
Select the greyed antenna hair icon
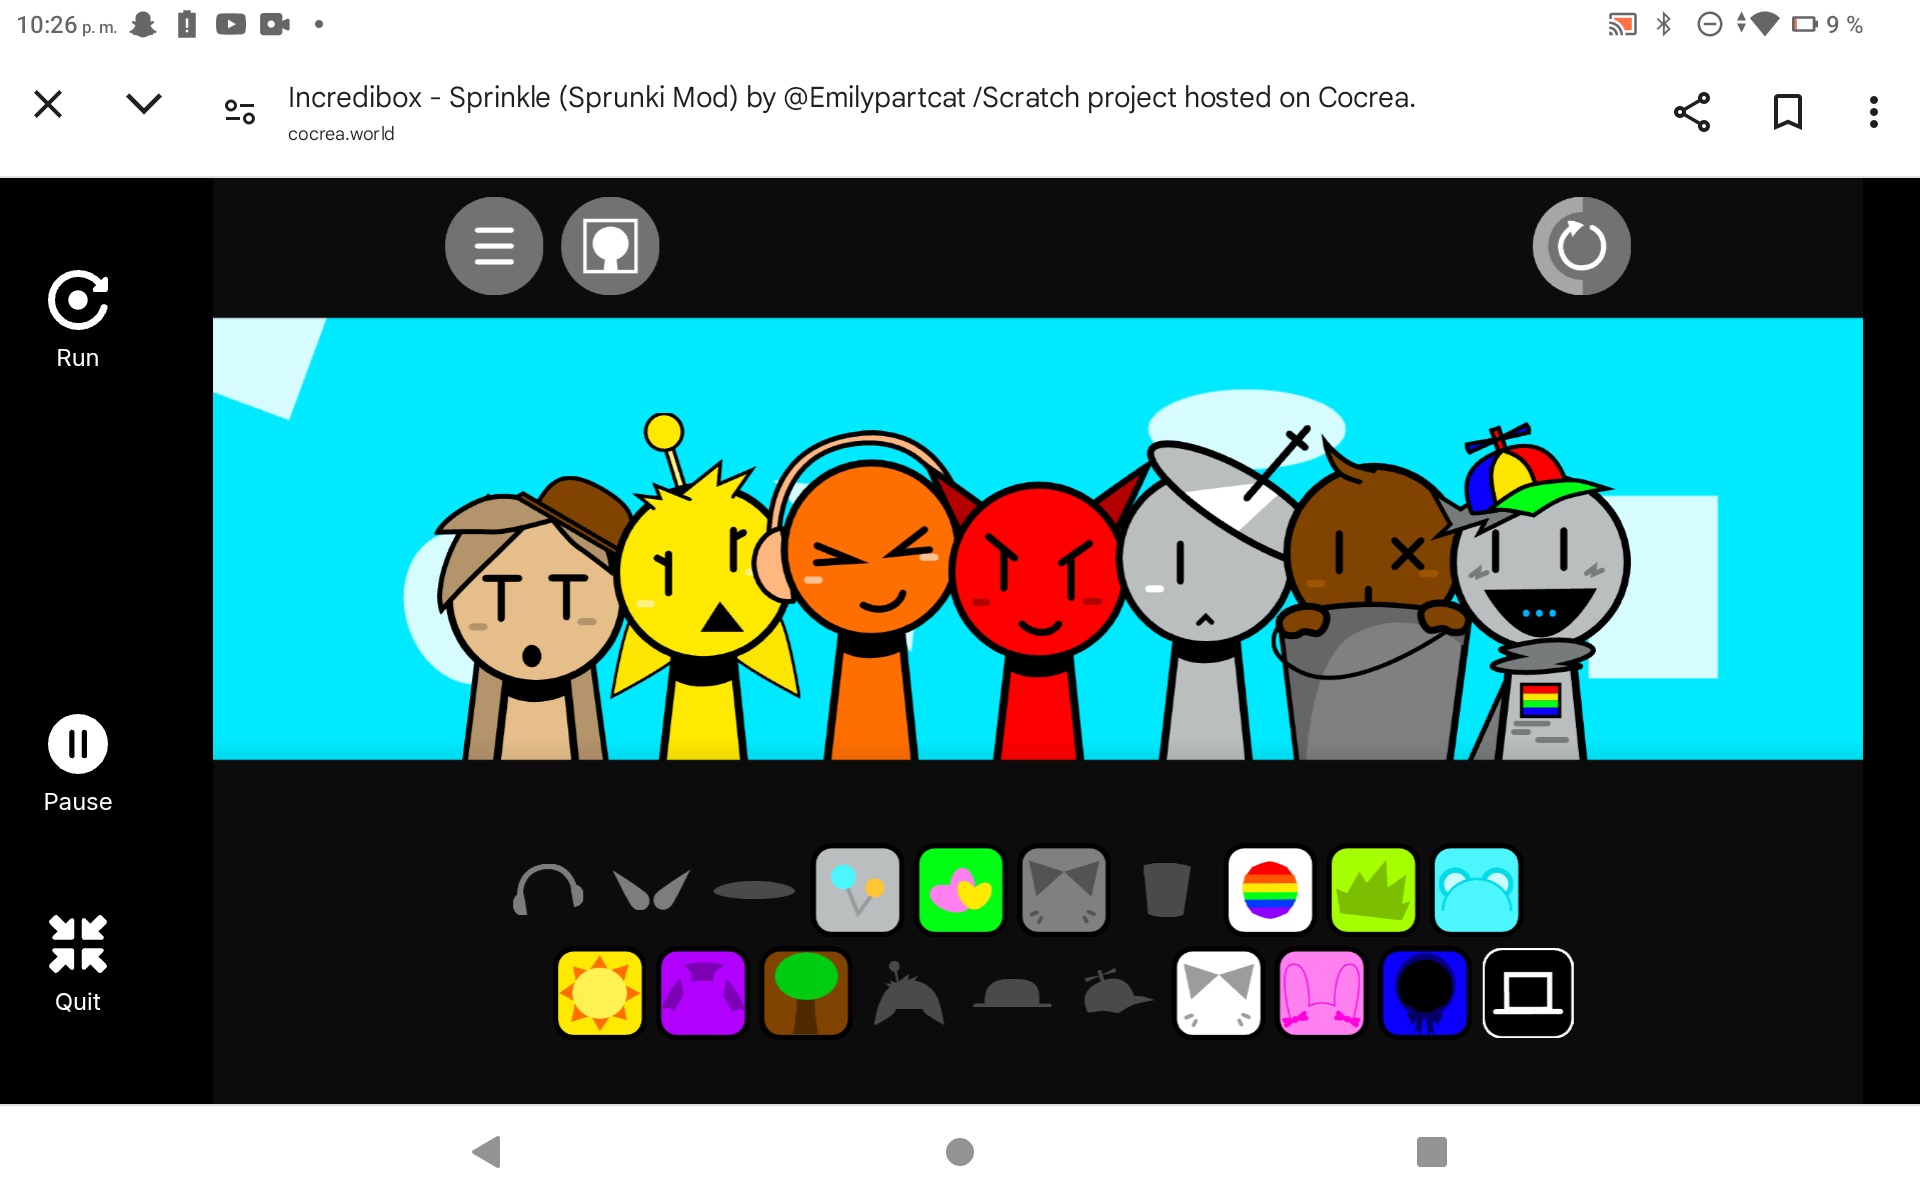[908, 993]
